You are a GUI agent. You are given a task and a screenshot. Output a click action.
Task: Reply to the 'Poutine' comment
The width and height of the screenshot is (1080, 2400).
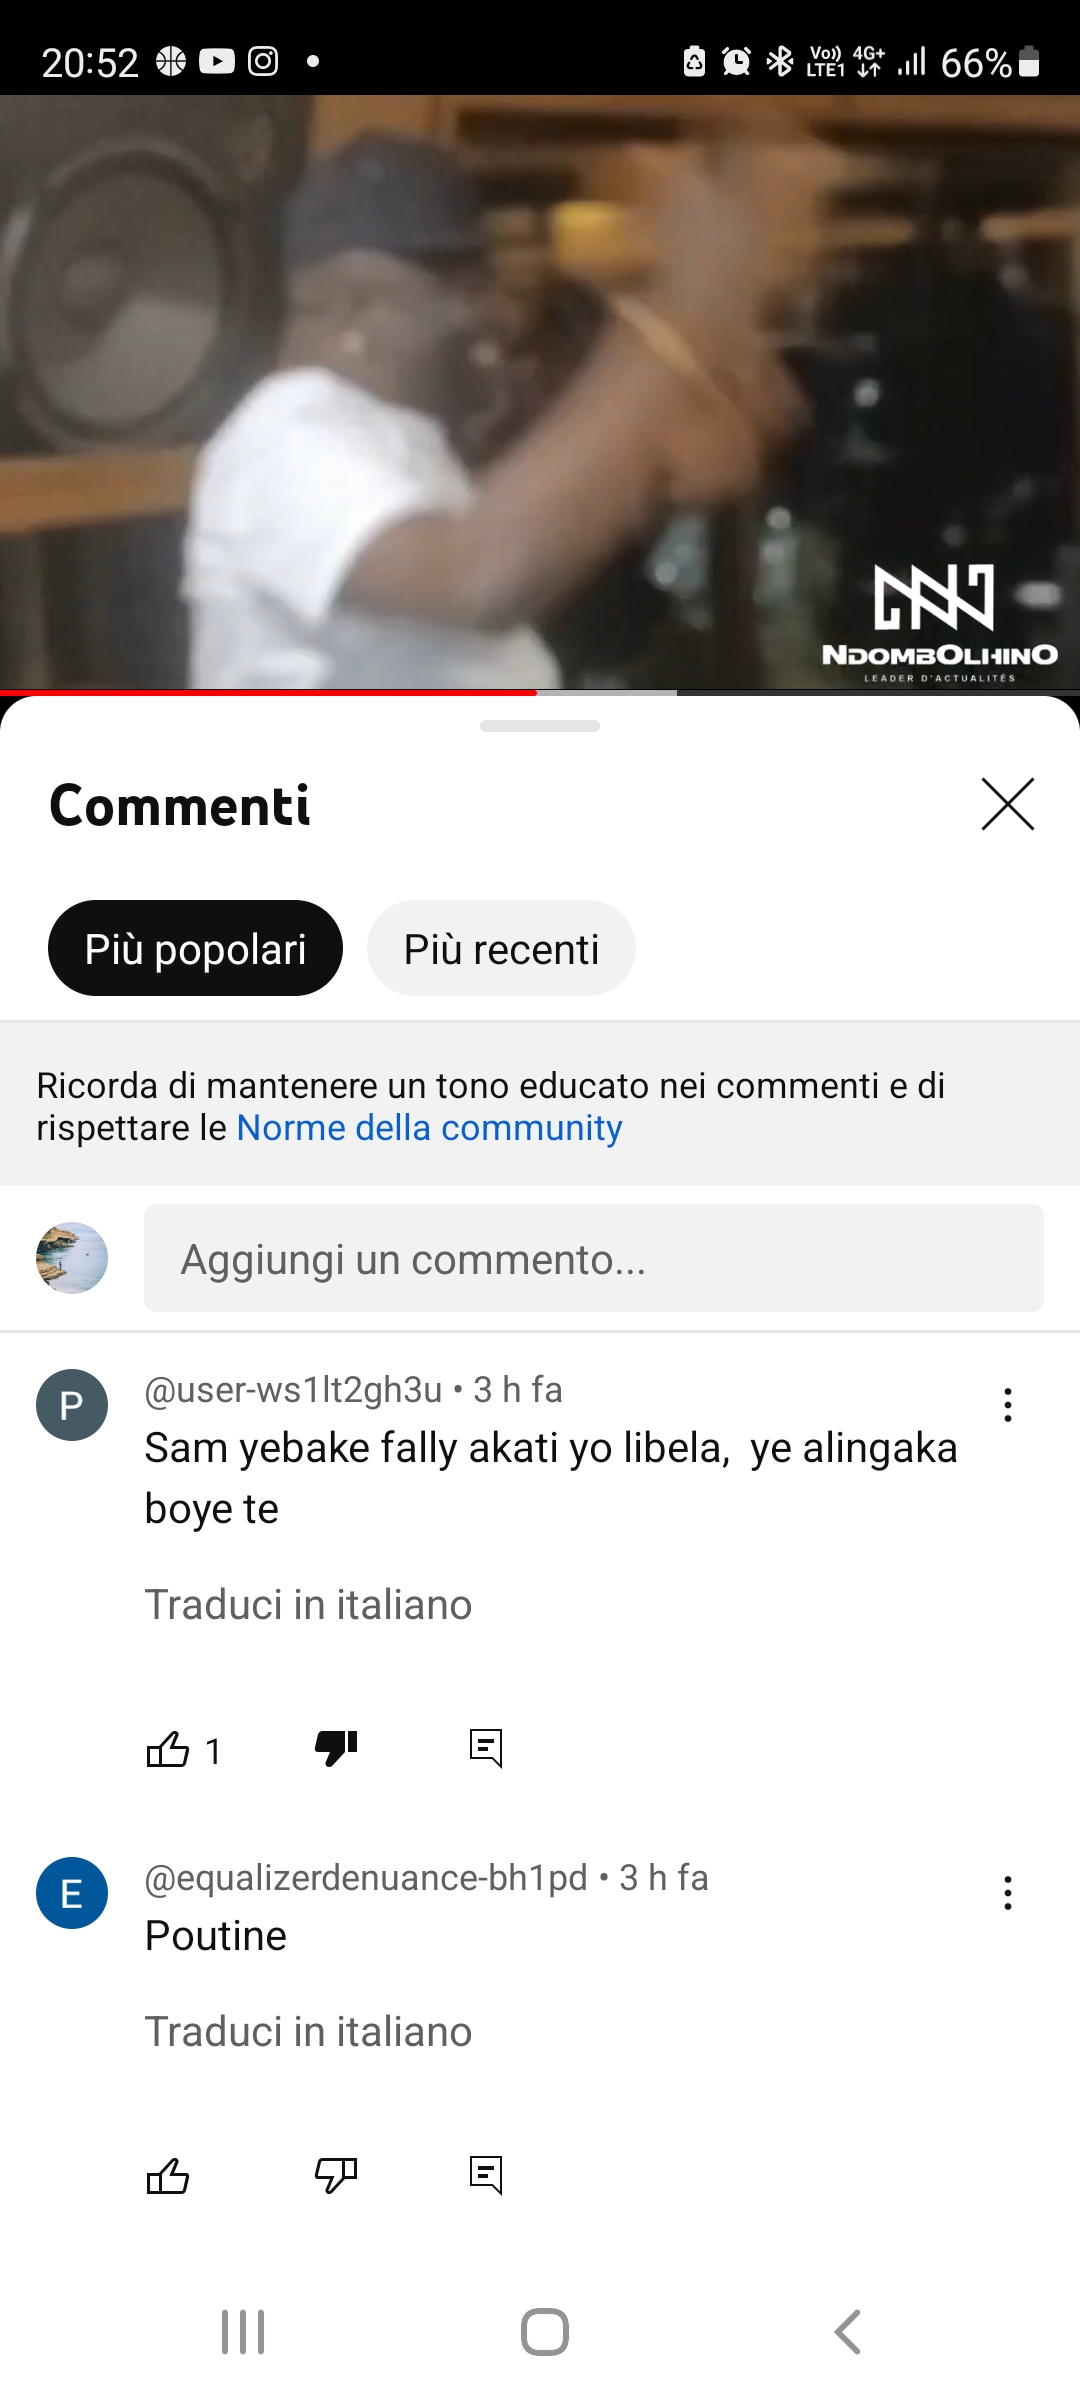coord(486,2175)
